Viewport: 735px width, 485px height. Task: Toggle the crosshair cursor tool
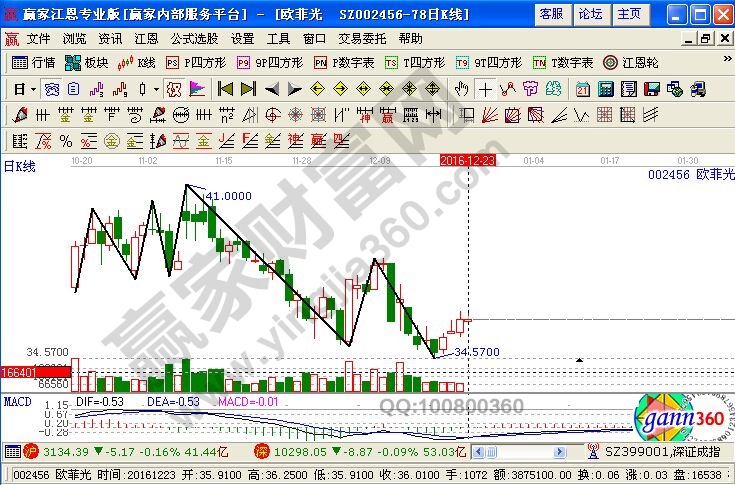(x=486, y=88)
